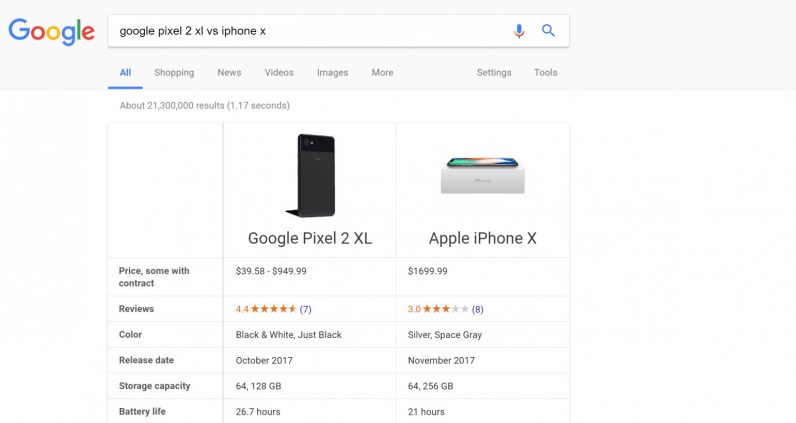Open the 8 reviews link for iPhone
This screenshot has height=423, width=796.
coord(478,310)
